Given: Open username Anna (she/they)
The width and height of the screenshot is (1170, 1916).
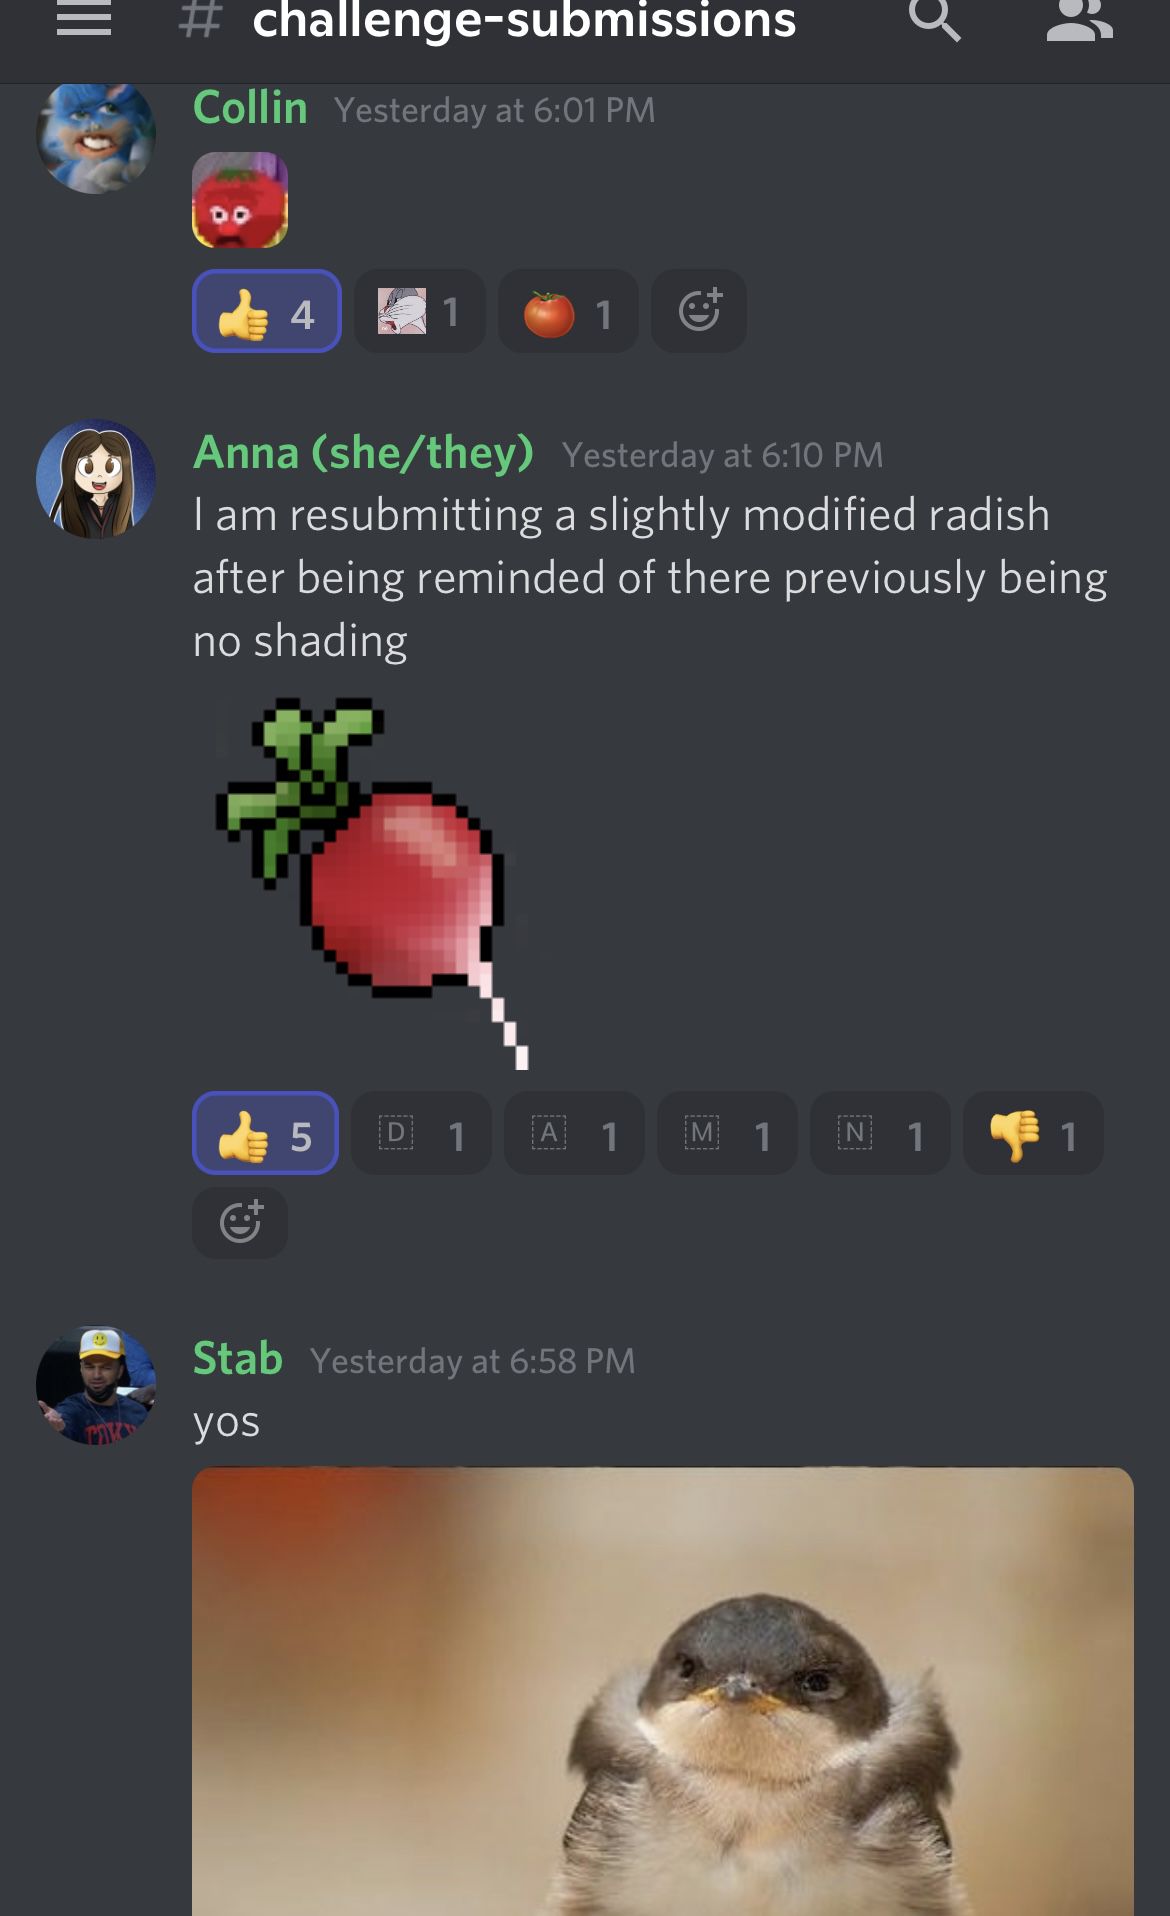Looking at the screenshot, I should (x=363, y=453).
